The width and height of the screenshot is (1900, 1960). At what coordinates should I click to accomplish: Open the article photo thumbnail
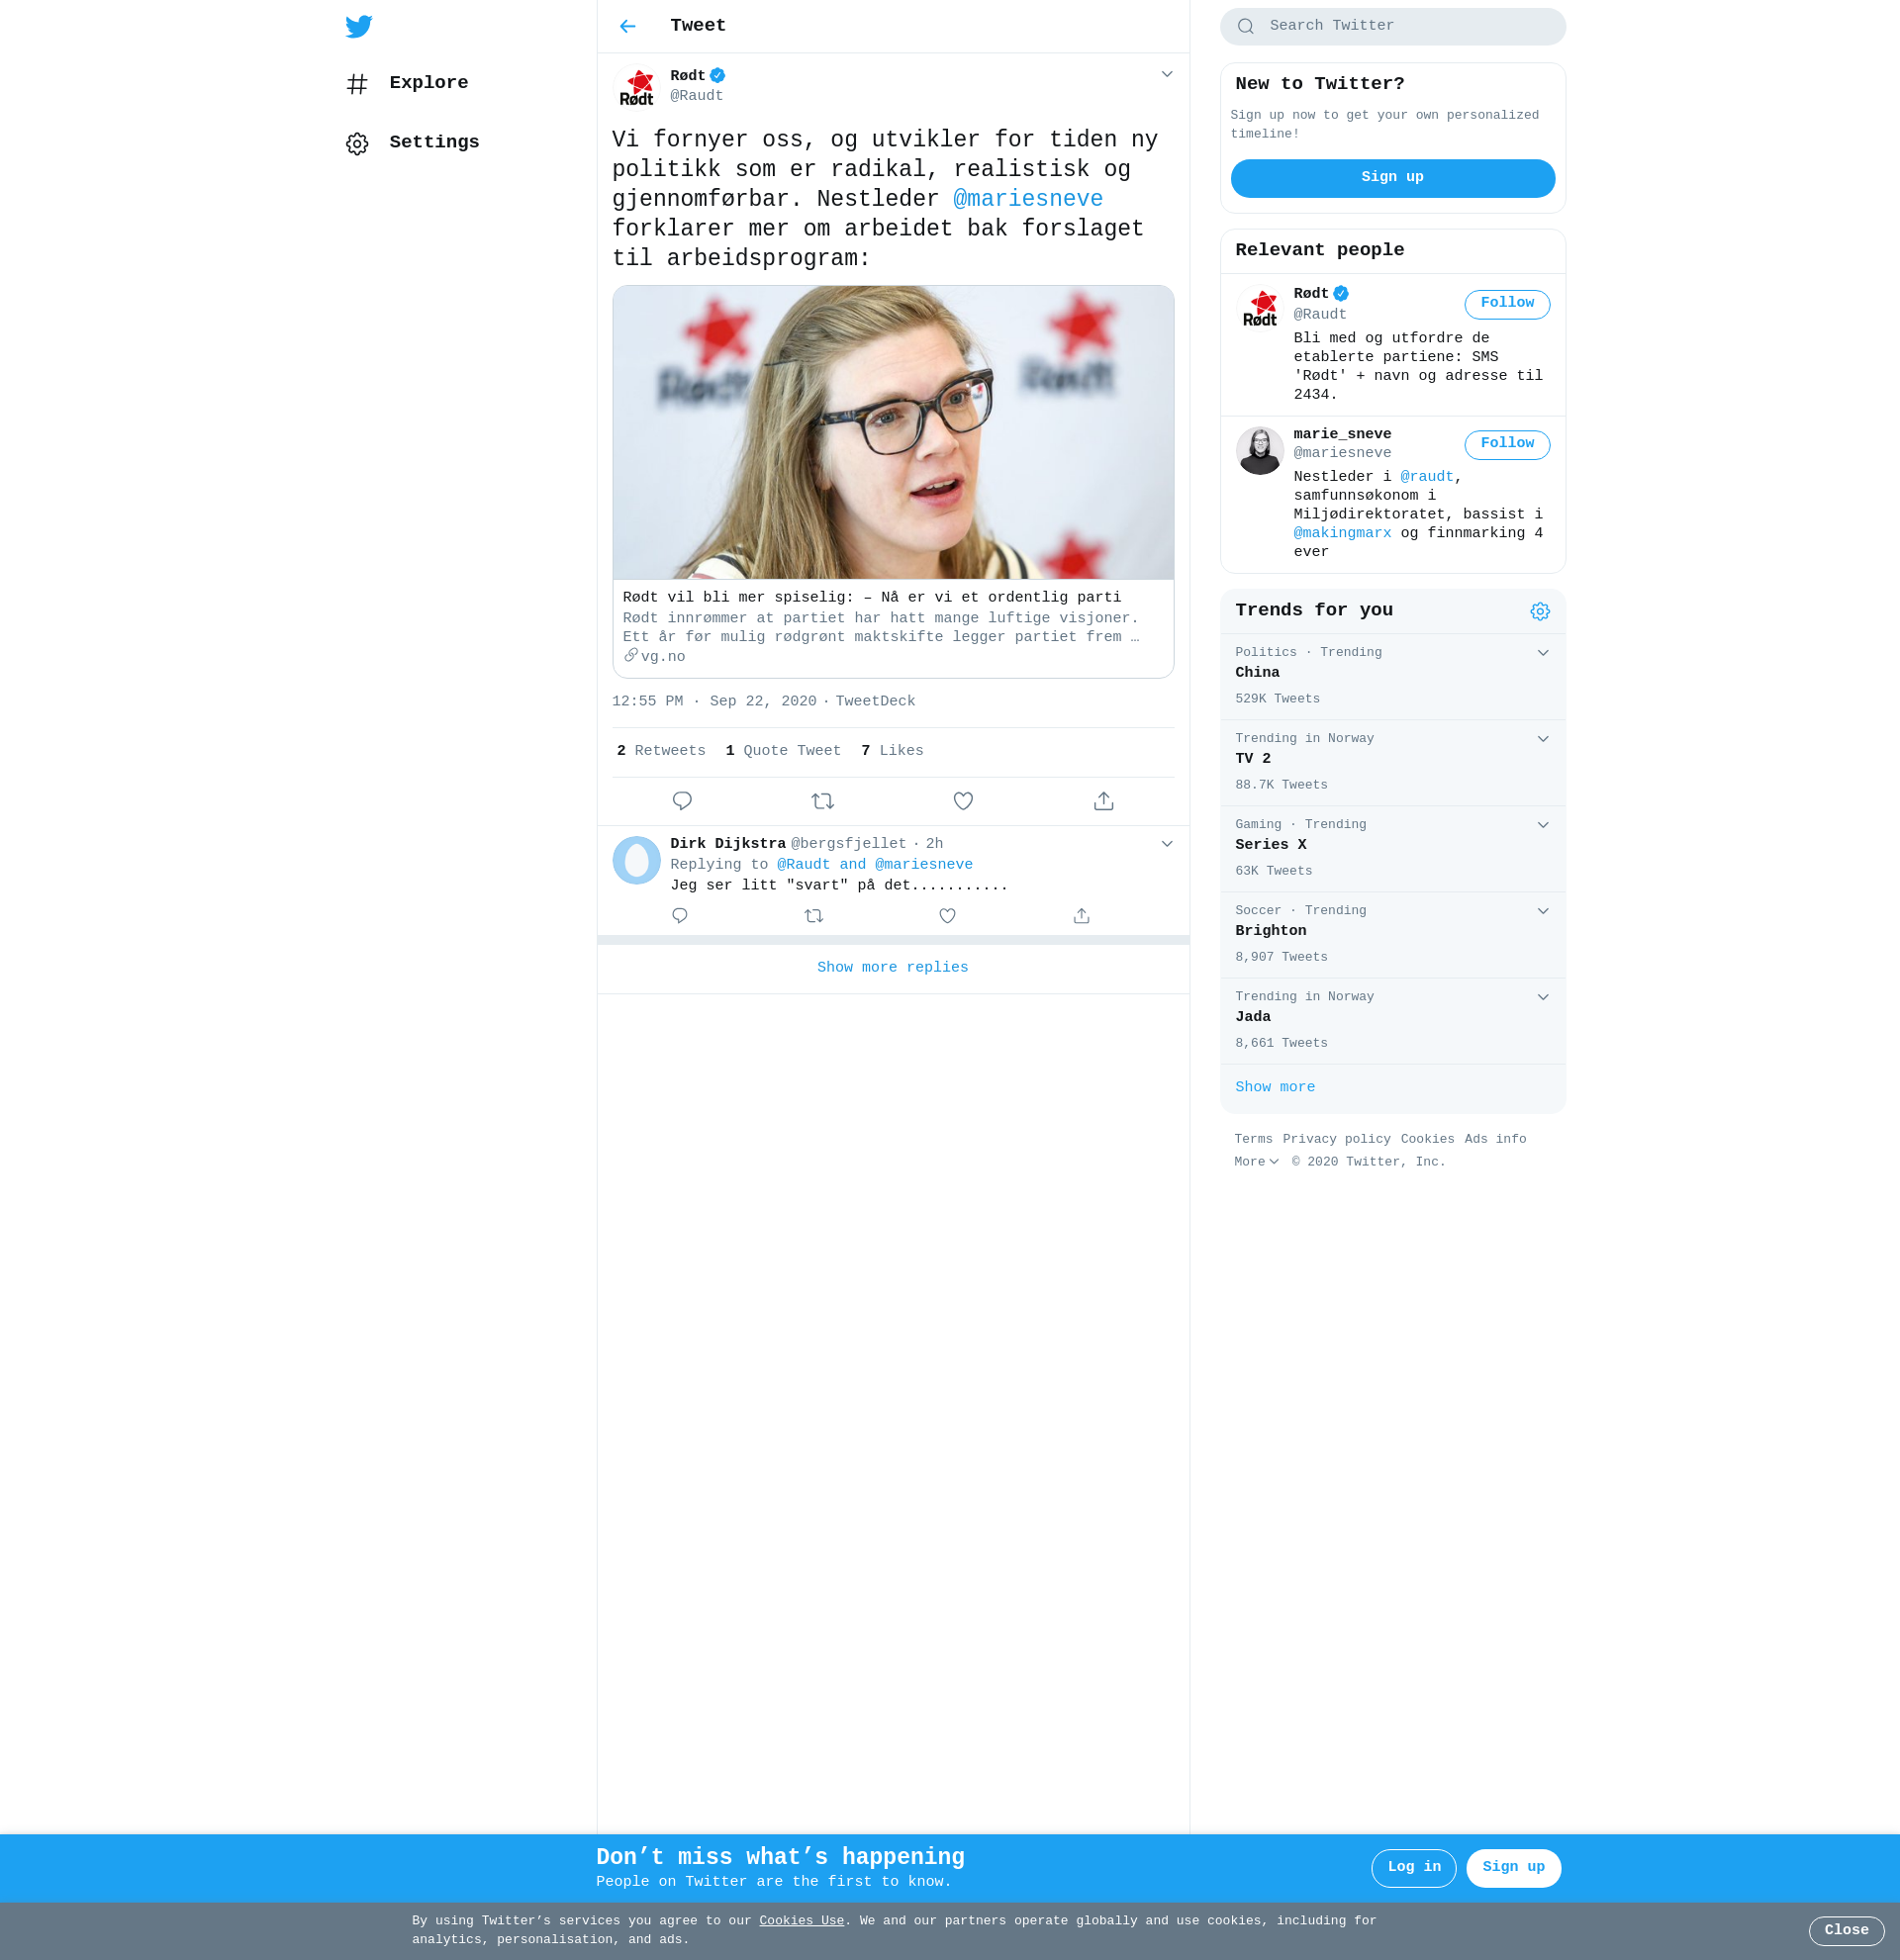coord(893,433)
